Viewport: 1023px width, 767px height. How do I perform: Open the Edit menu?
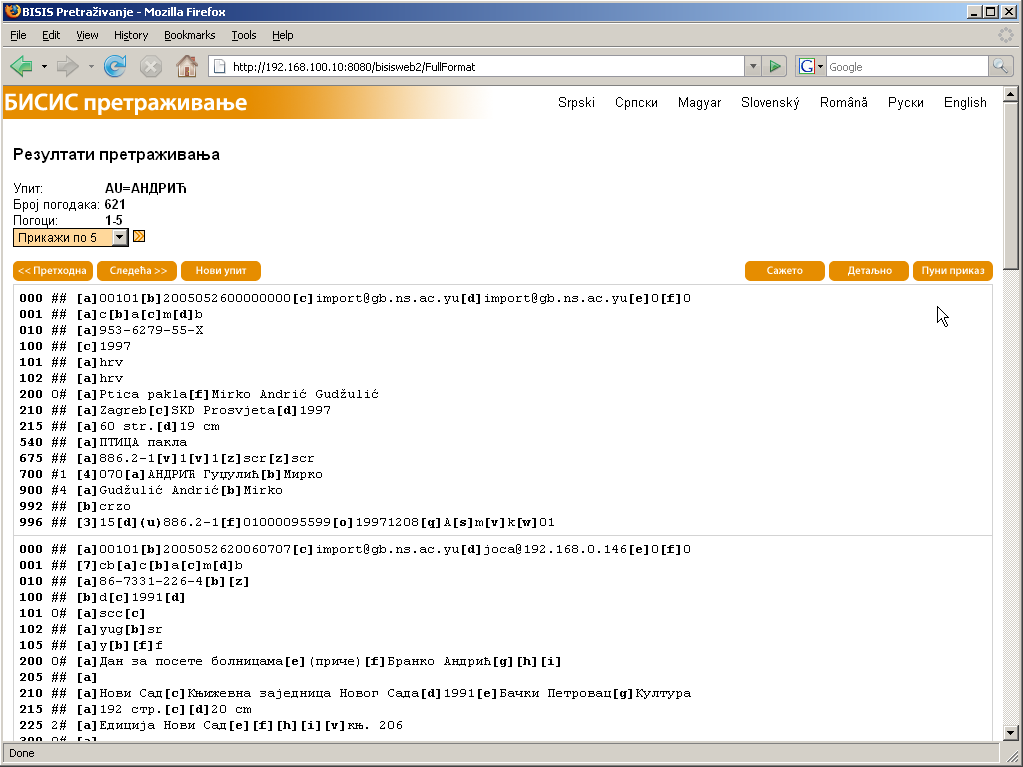tap(51, 35)
